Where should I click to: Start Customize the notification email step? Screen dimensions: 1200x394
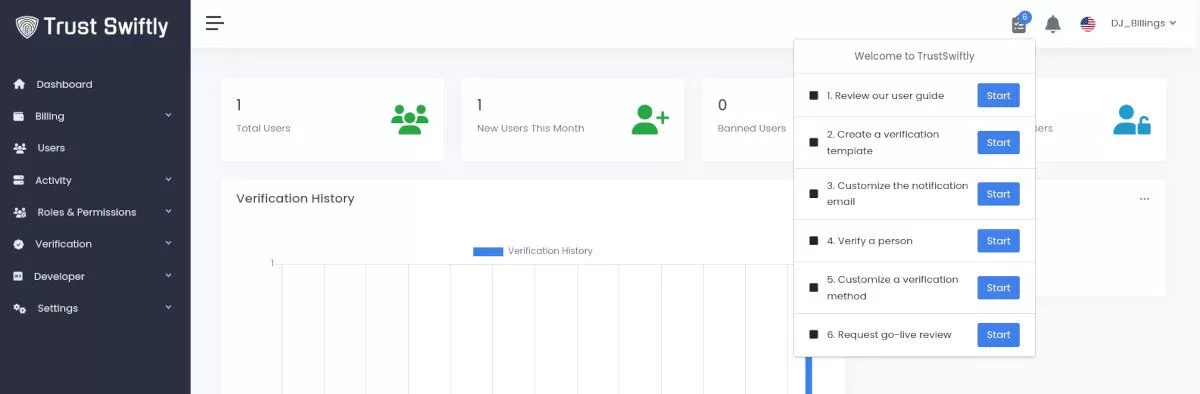pyautogui.click(x=998, y=193)
